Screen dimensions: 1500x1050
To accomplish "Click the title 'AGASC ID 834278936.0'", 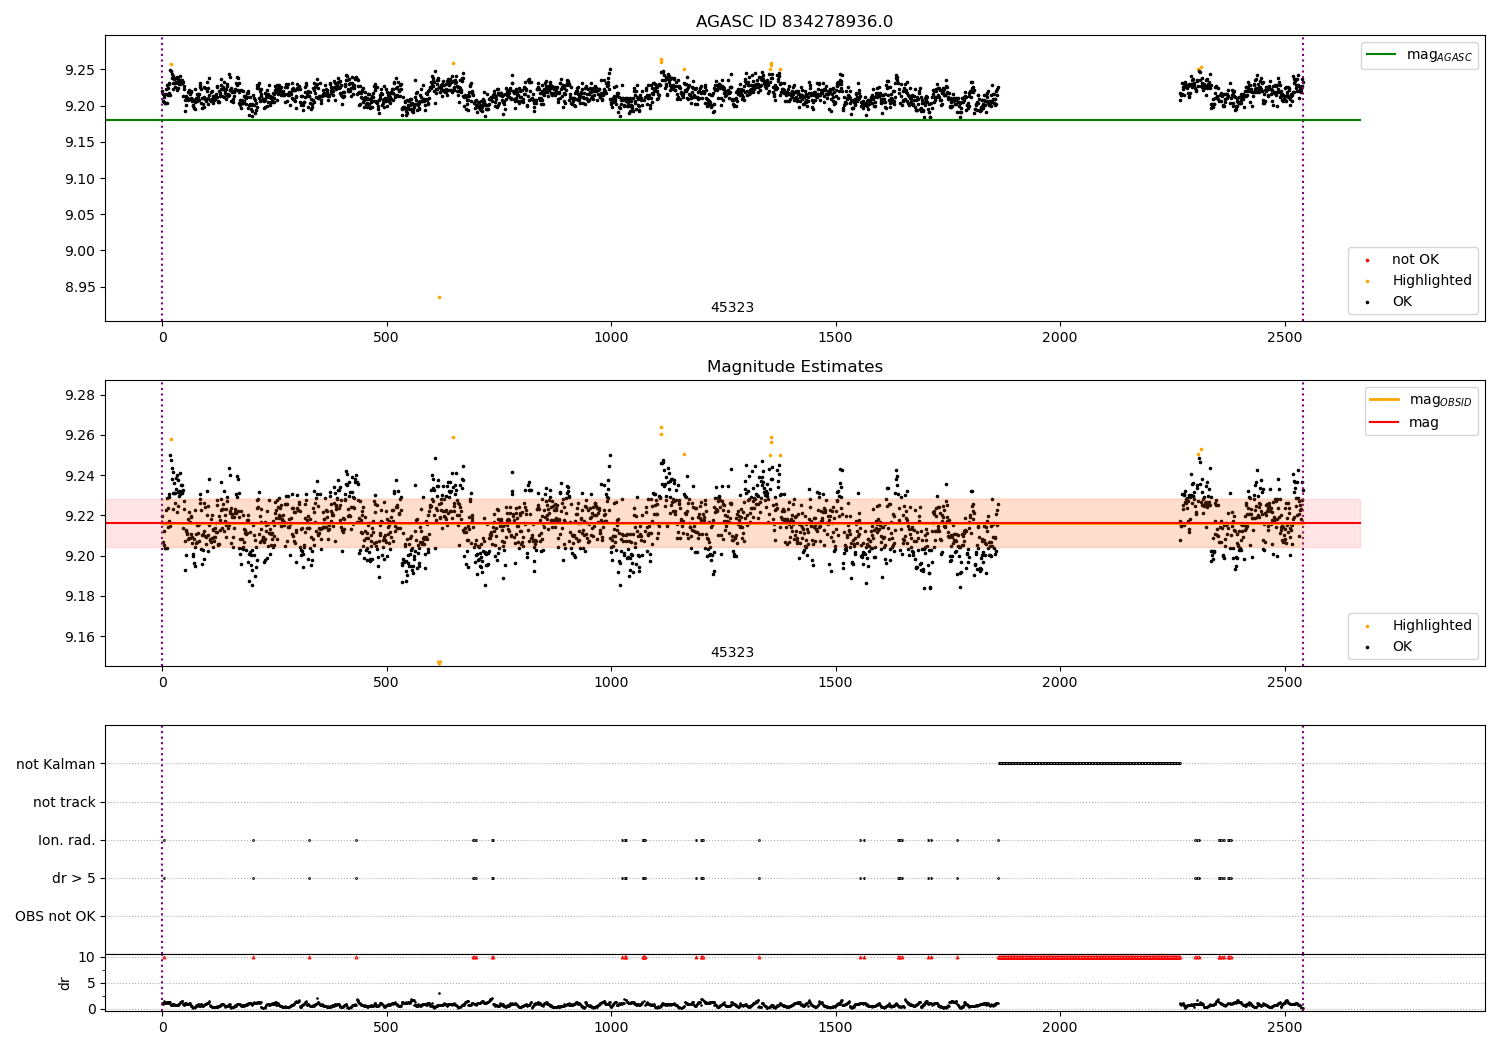I will click(794, 22).
